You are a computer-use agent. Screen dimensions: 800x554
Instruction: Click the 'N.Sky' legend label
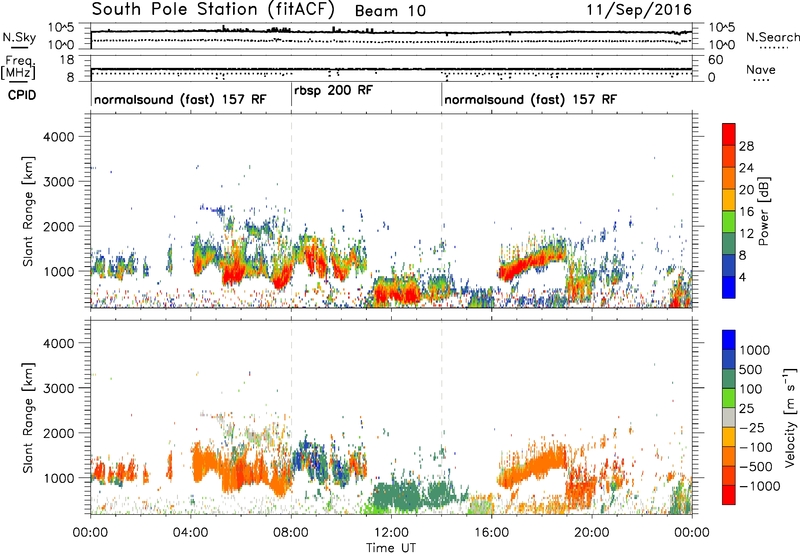[19, 37]
